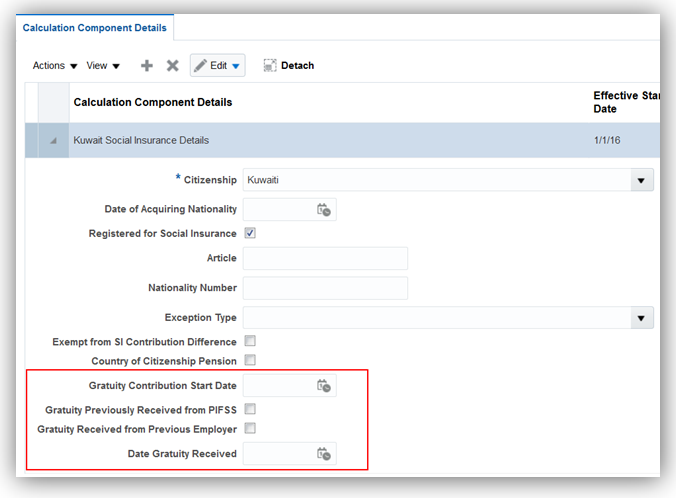Click the X delete row icon
The width and height of the screenshot is (676, 498).
(x=172, y=66)
